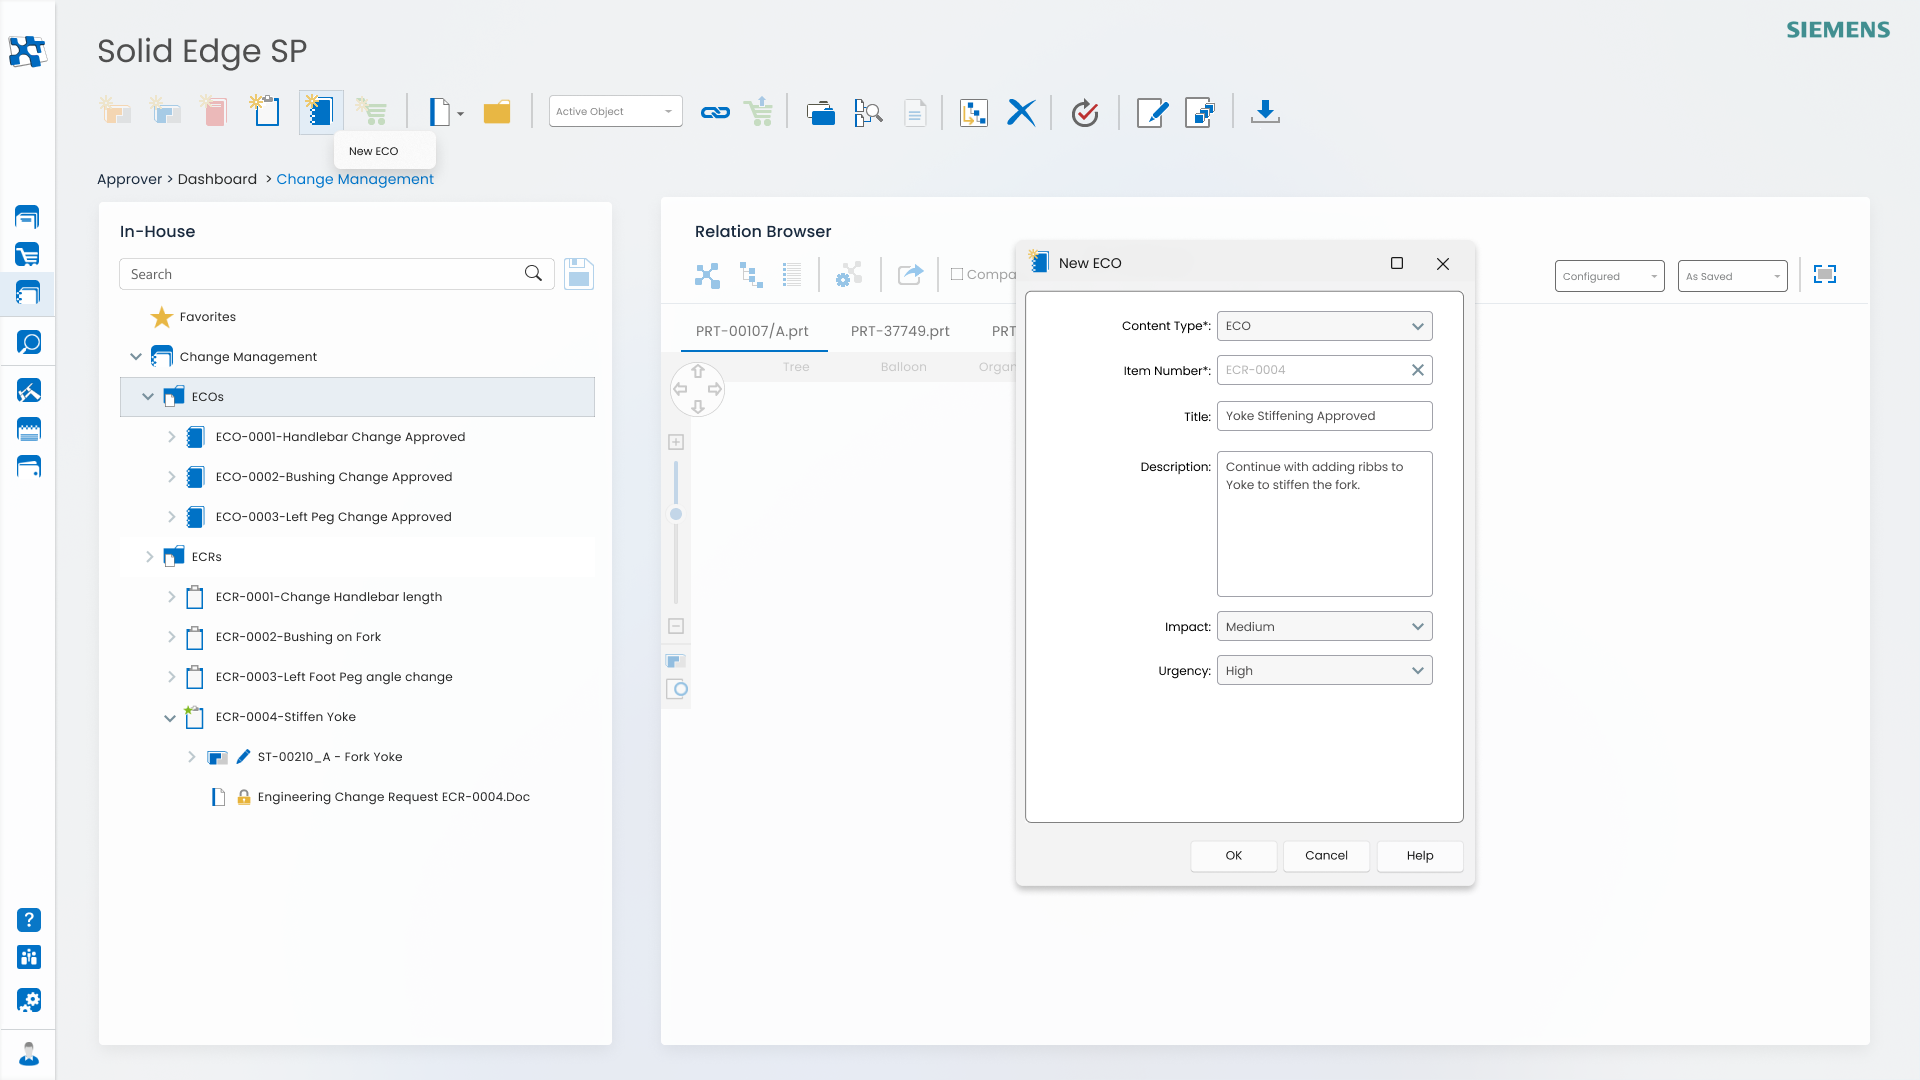Click the Solid Edge SP logo icon

click(27, 51)
